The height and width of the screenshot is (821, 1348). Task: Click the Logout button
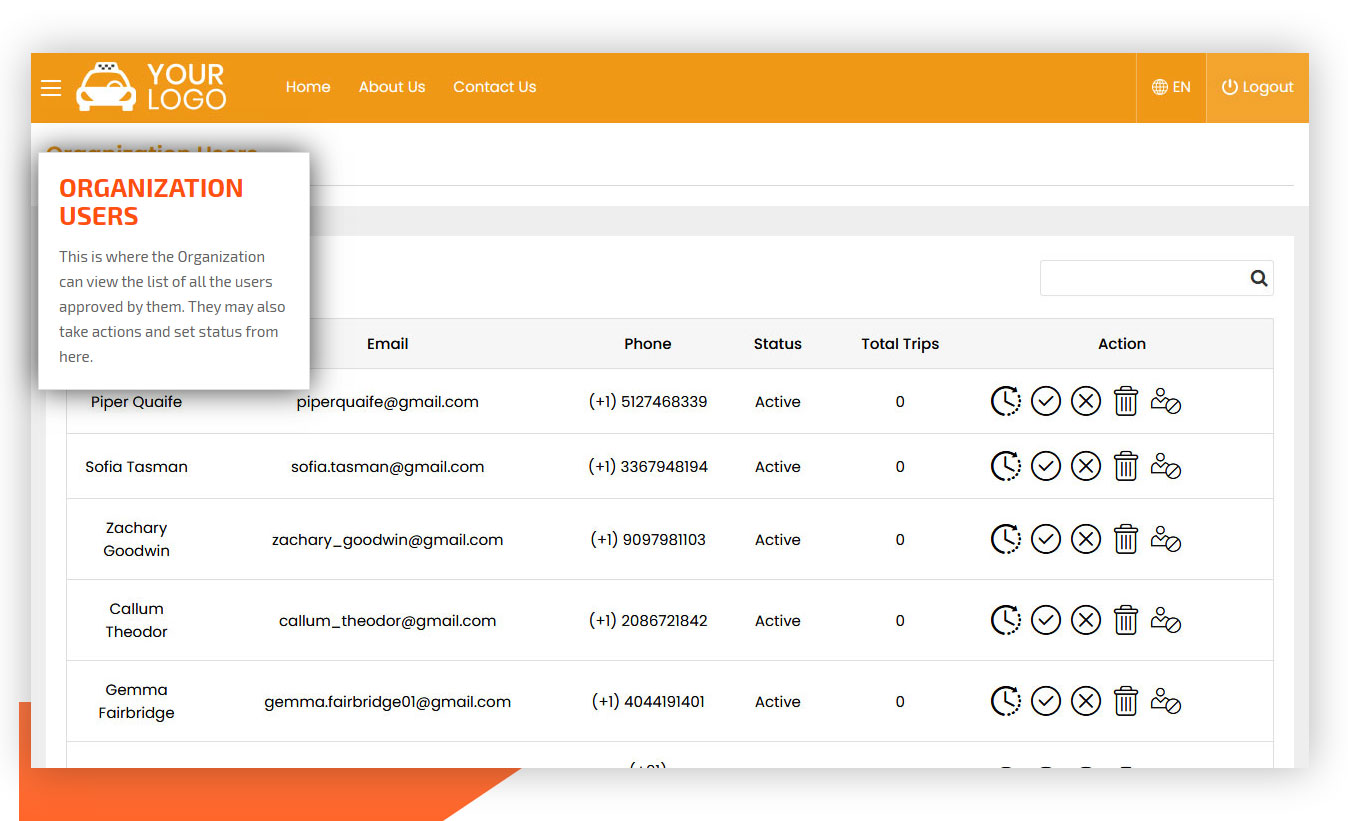coord(1258,88)
